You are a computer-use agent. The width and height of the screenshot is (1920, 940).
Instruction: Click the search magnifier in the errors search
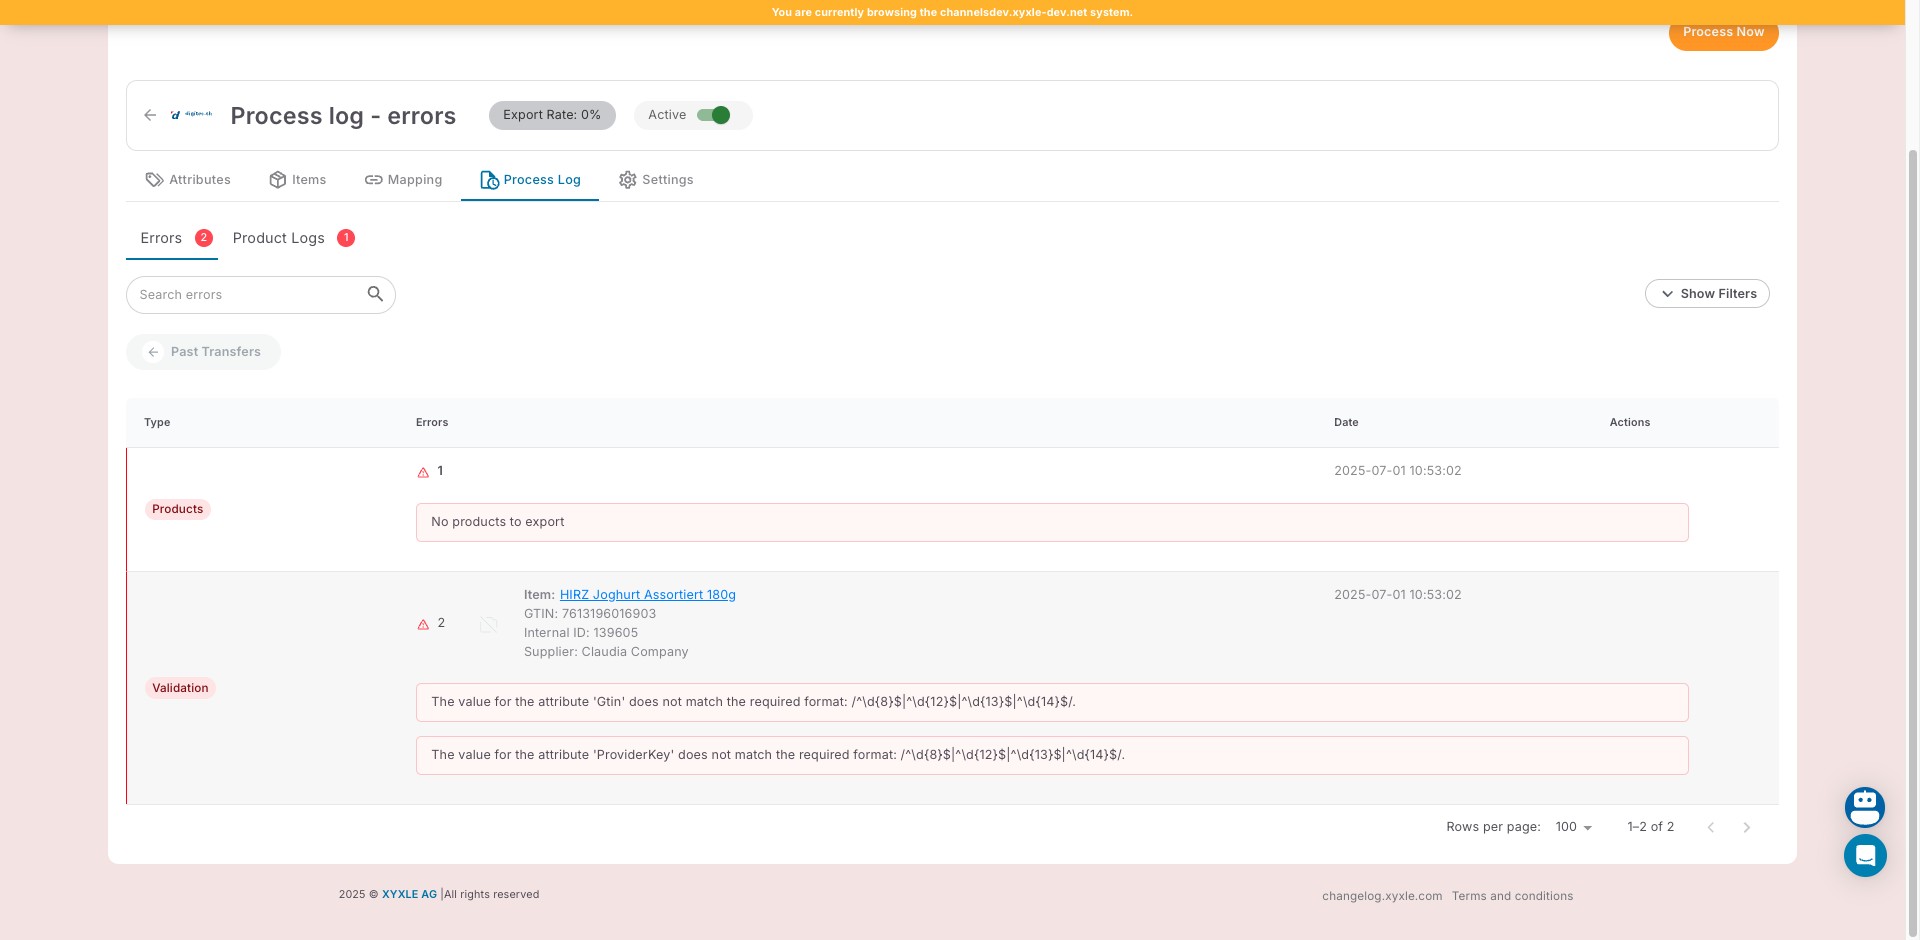(375, 293)
